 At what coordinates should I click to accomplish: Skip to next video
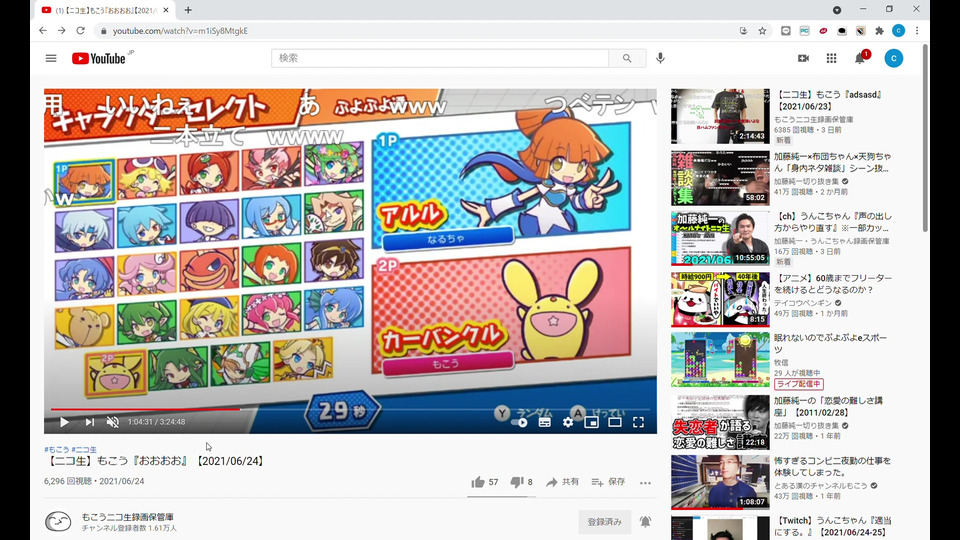click(90, 422)
